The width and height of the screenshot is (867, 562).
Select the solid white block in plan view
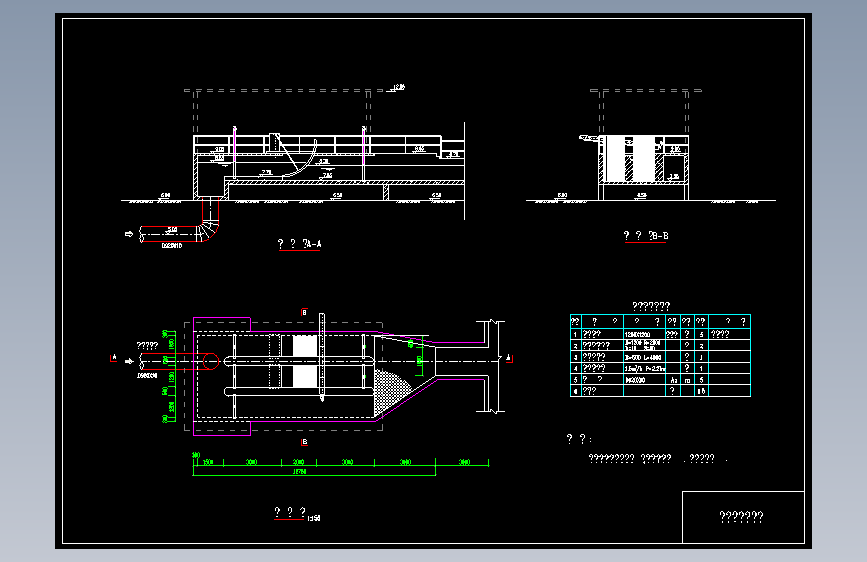pyautogui.click(x=305, y=361)
